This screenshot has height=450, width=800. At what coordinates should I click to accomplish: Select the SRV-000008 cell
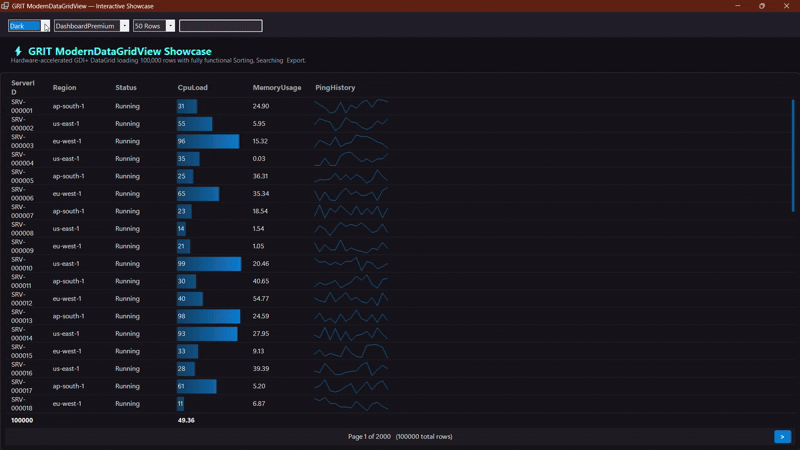(22, 229)
